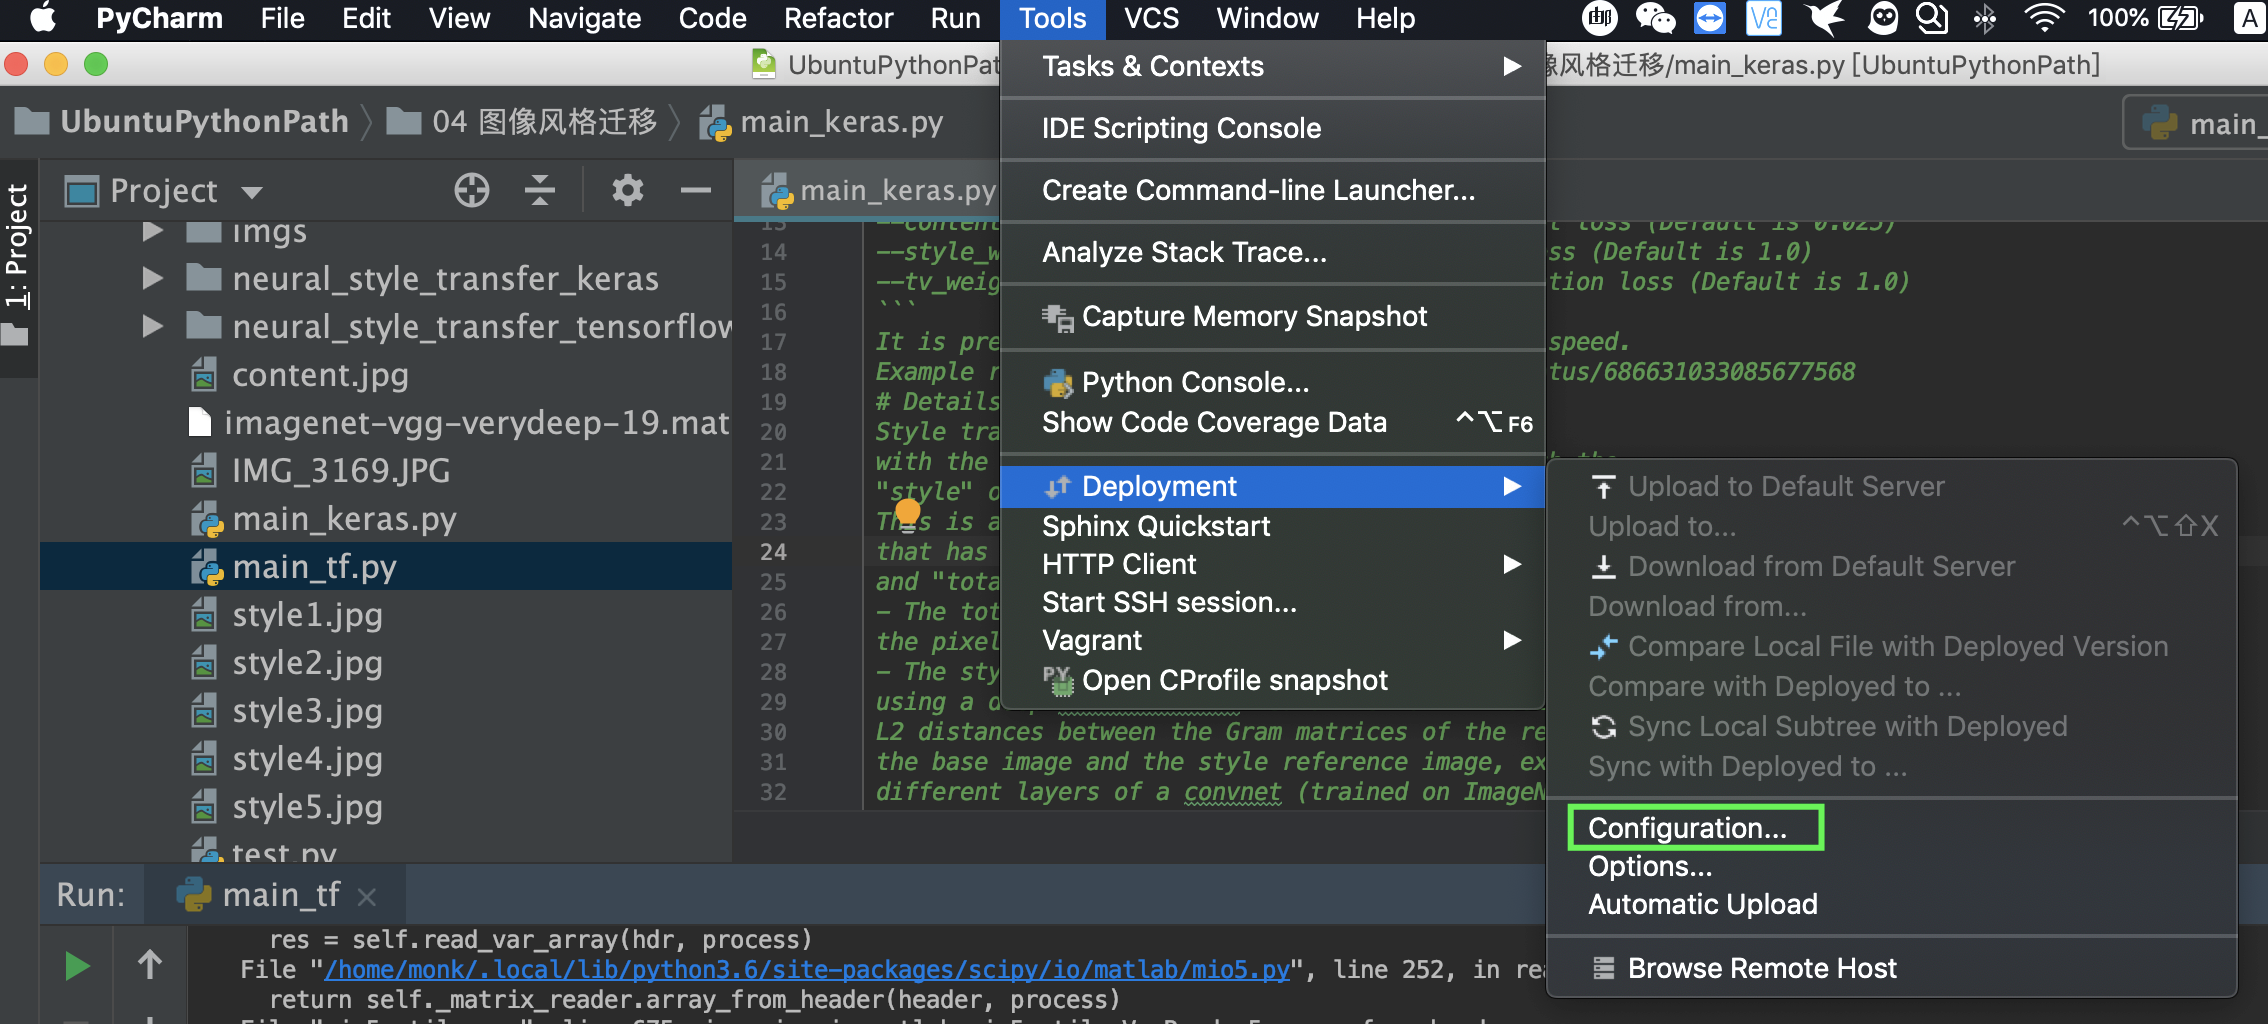The image size is (2268, 1024).
Task: Open the Apple menu
Action: [x=42, y=18]
